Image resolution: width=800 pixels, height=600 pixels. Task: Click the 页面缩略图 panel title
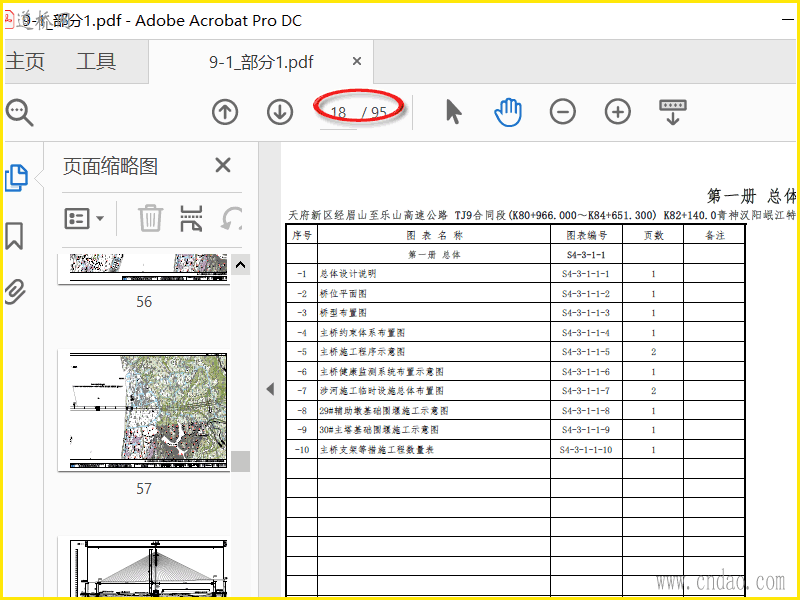pos(110,166)
